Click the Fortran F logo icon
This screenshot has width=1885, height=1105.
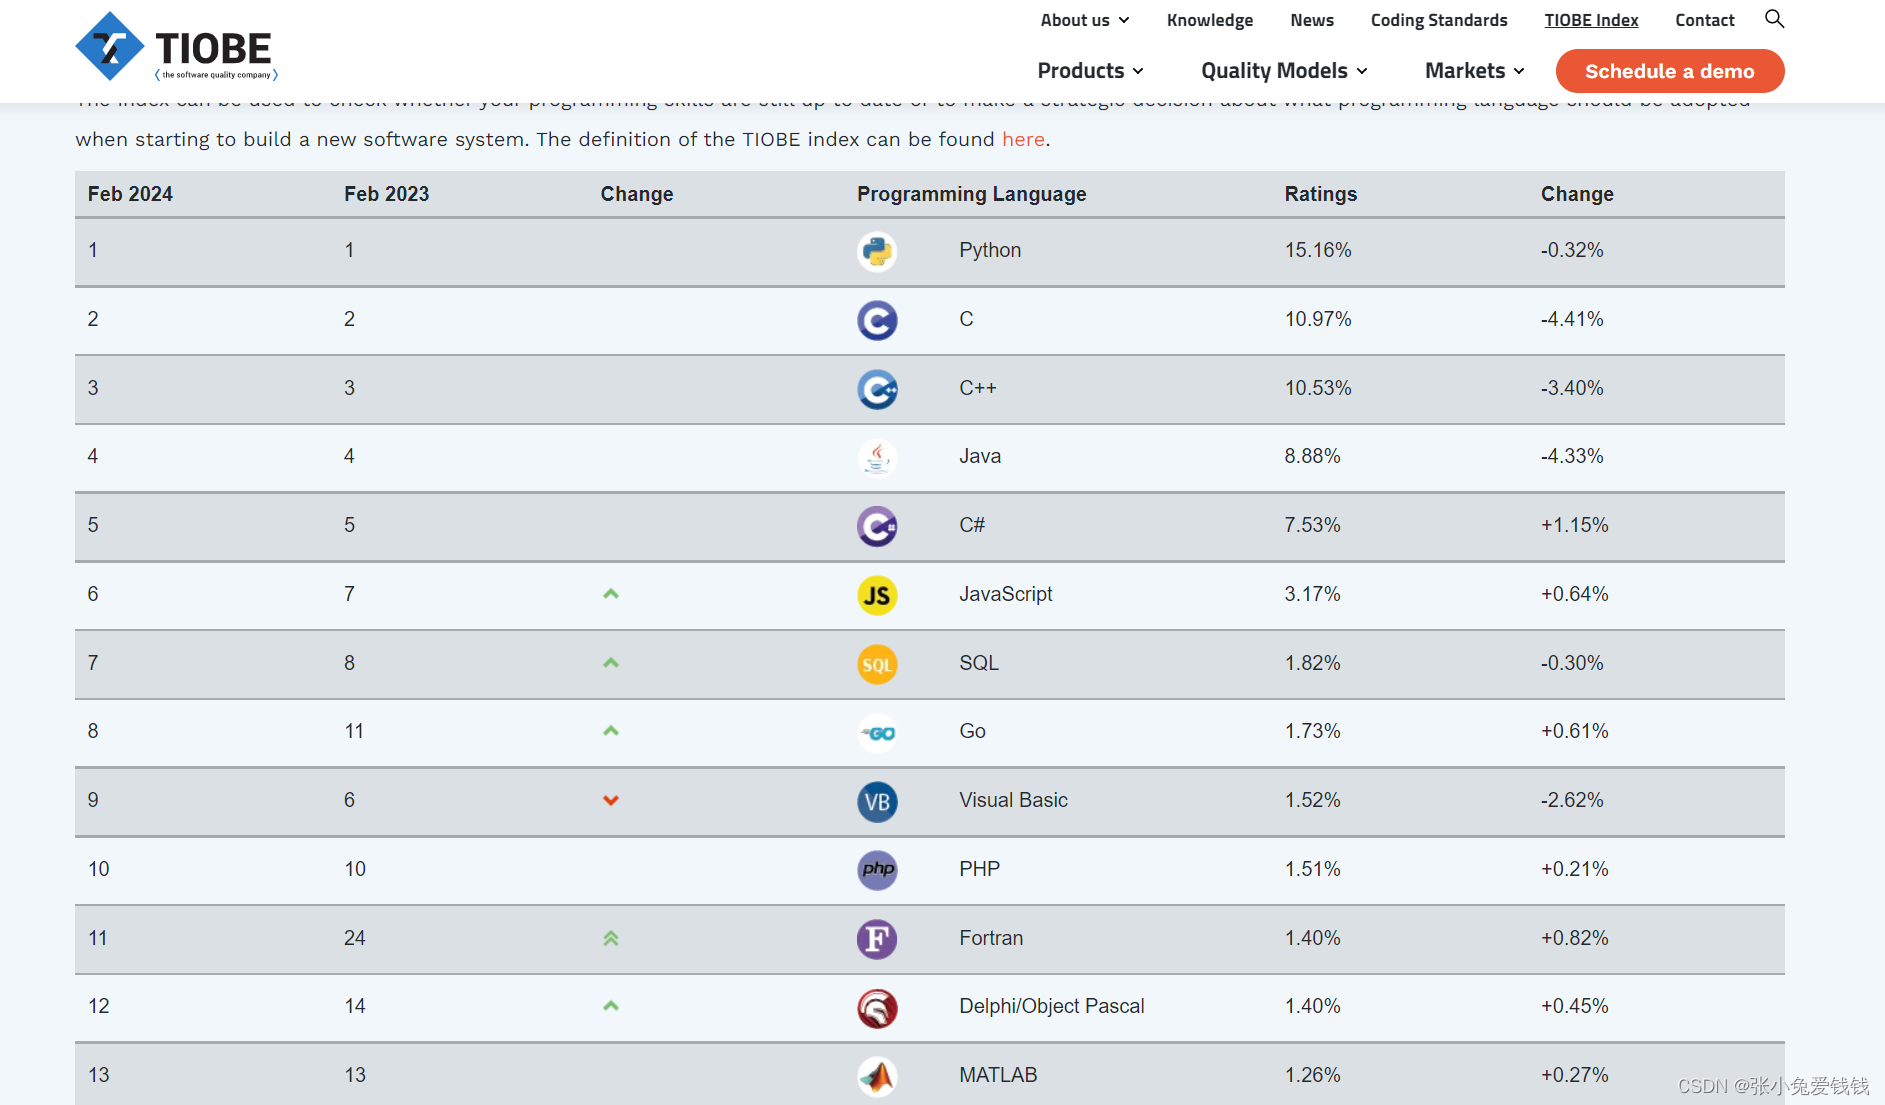[877, 939]
